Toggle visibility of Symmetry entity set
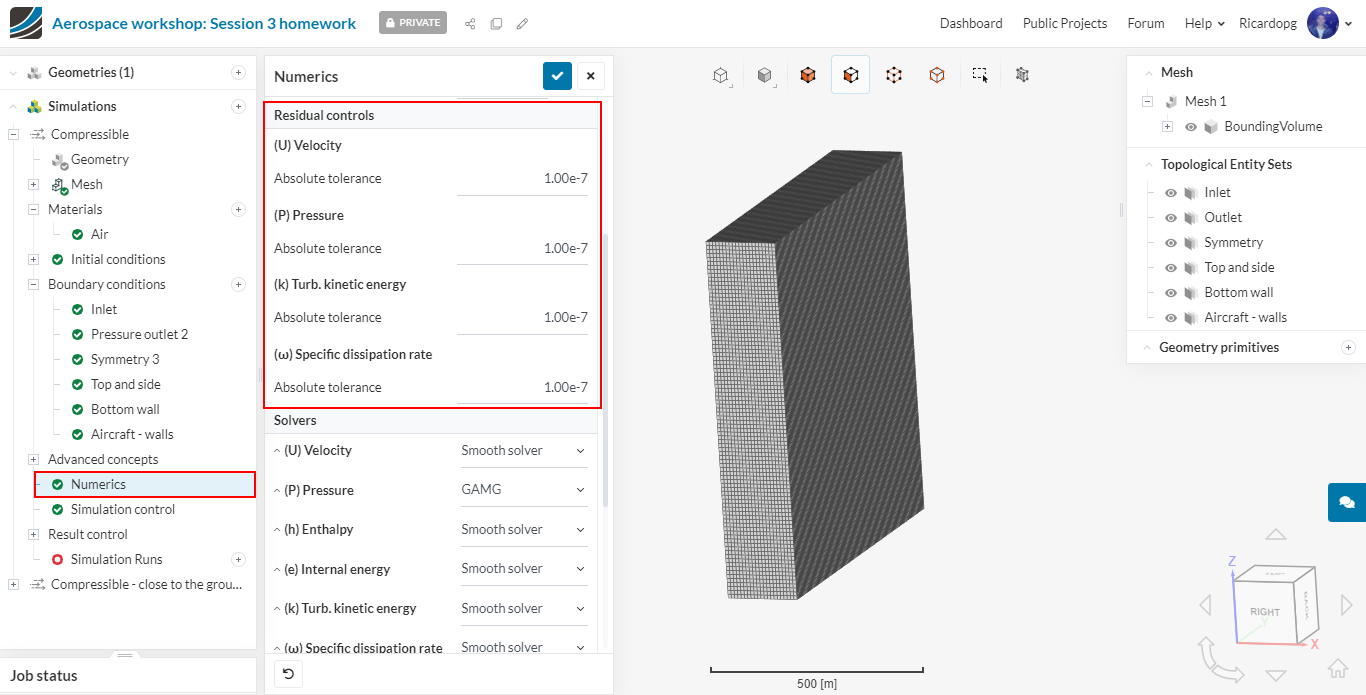1366x695 pixels. click(x=1171, y=243)
